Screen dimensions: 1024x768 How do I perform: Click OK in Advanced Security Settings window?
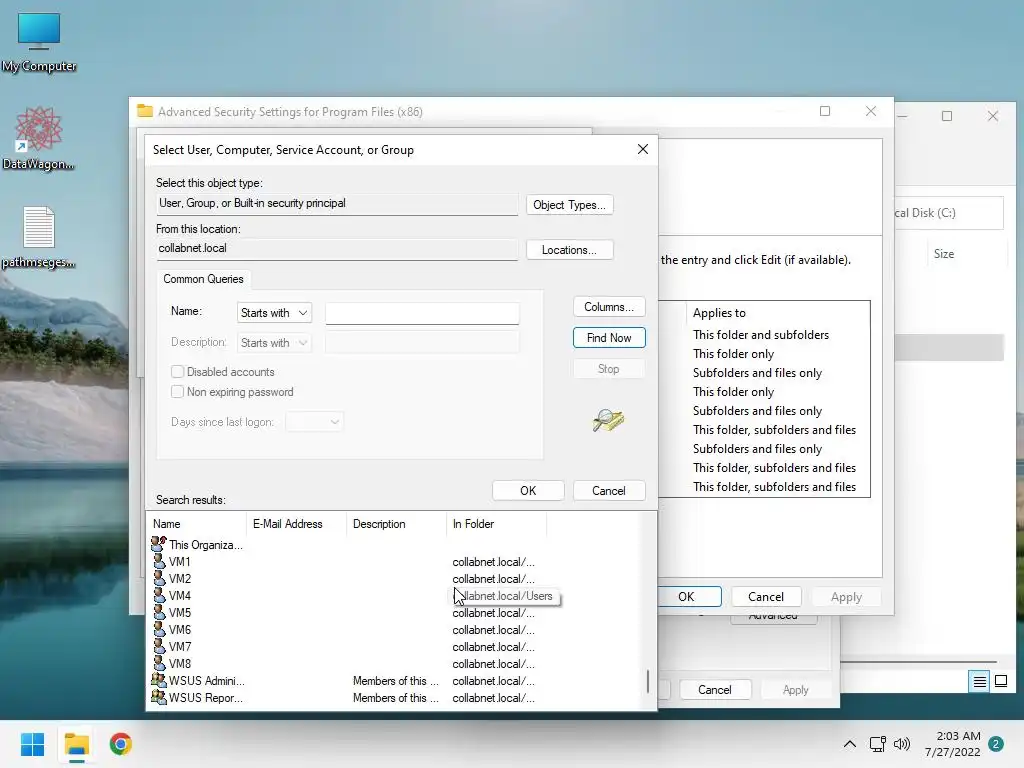coord(688,596)
